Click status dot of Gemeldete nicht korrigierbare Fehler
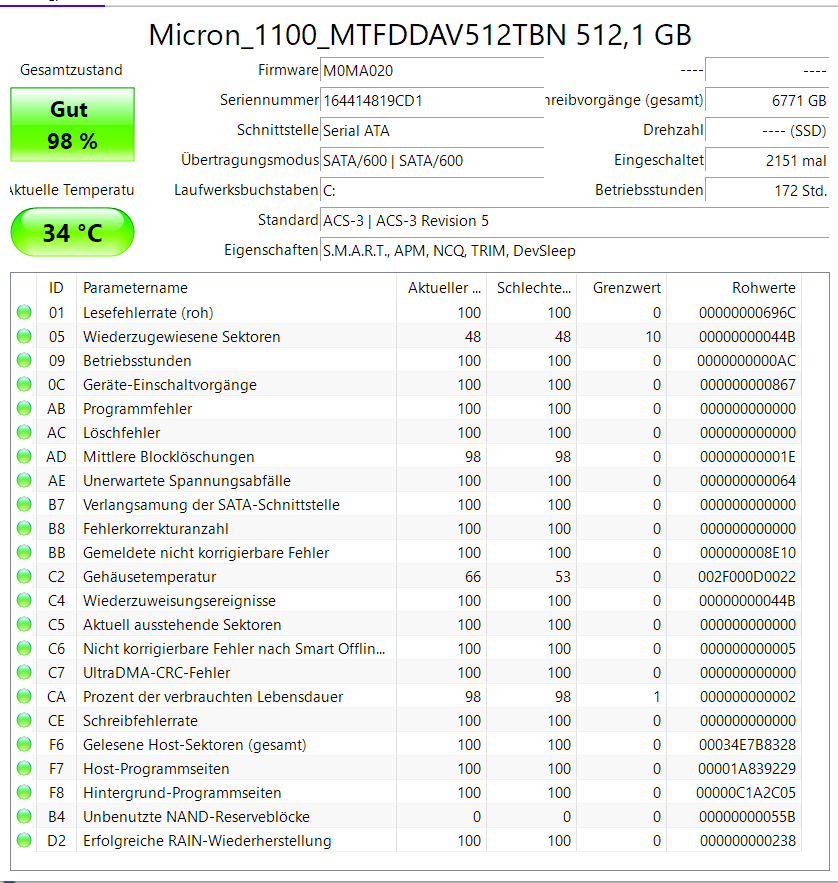Image resolution: width=838 pixels, height=883 pixels. (24, 552)
